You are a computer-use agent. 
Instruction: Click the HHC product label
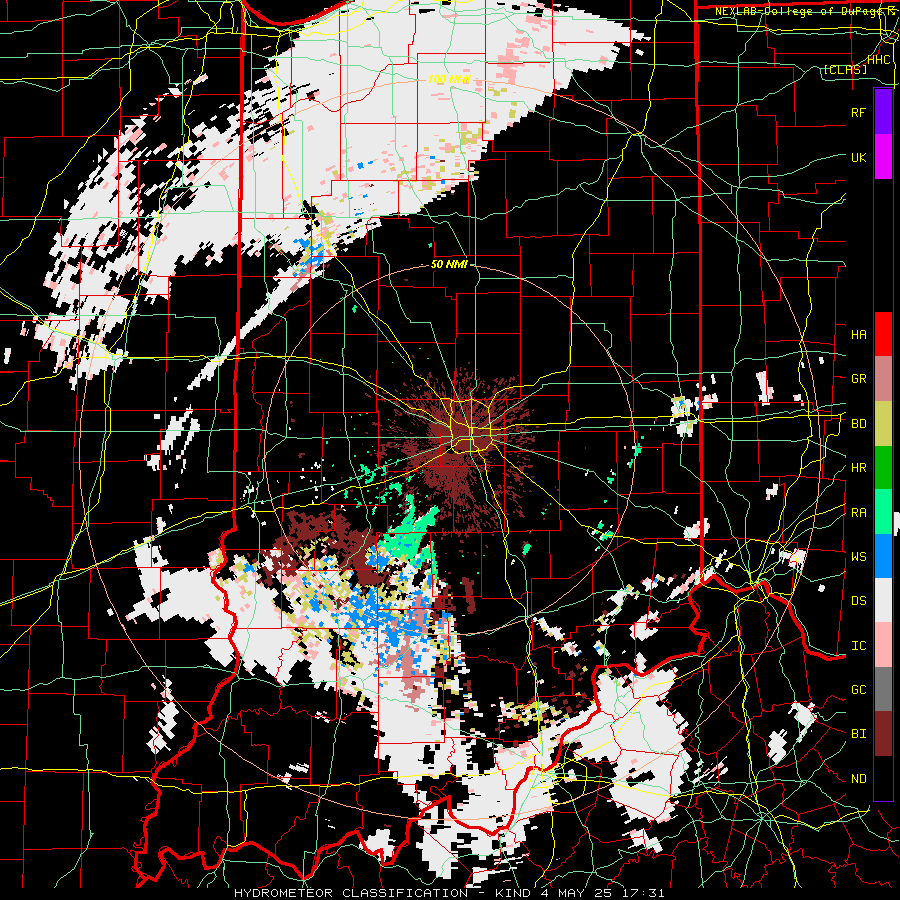click(879, 60)
